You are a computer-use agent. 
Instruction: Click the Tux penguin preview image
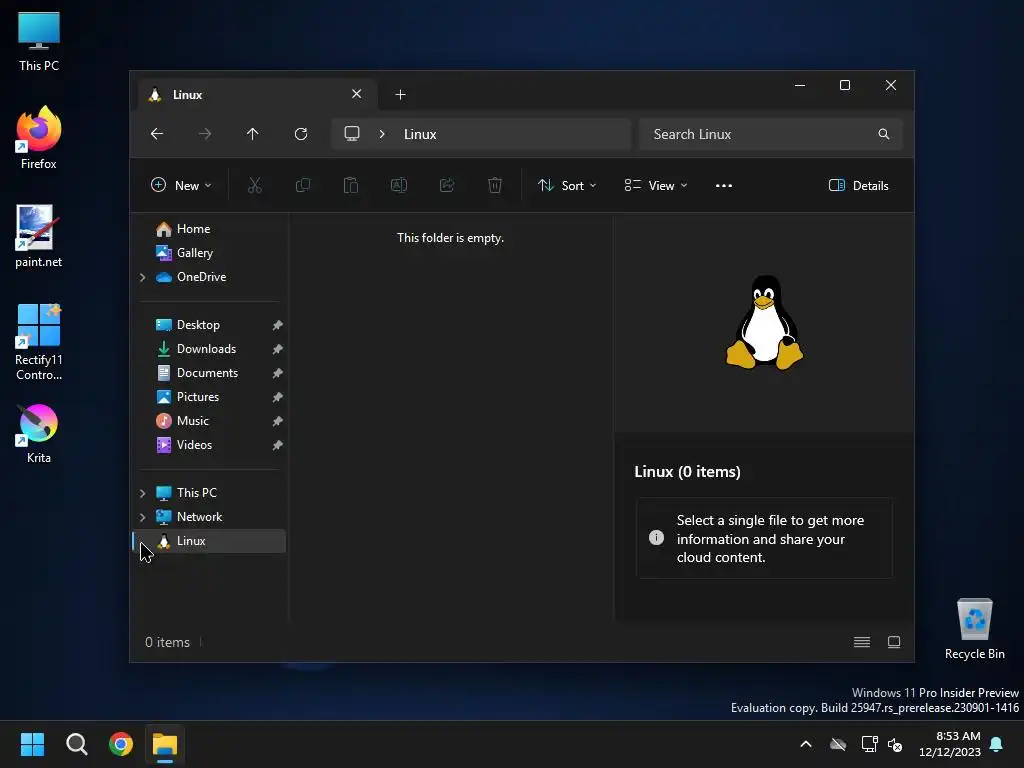(x=765, y=323)
